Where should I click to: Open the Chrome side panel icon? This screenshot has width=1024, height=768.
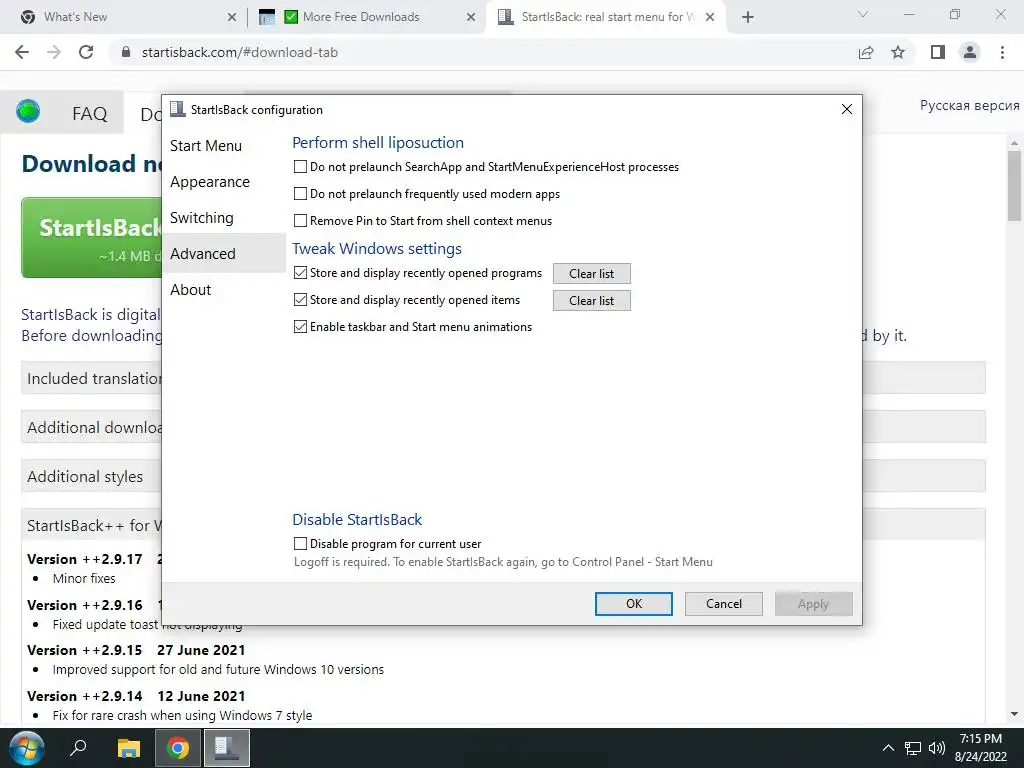(x=938, y=52)
